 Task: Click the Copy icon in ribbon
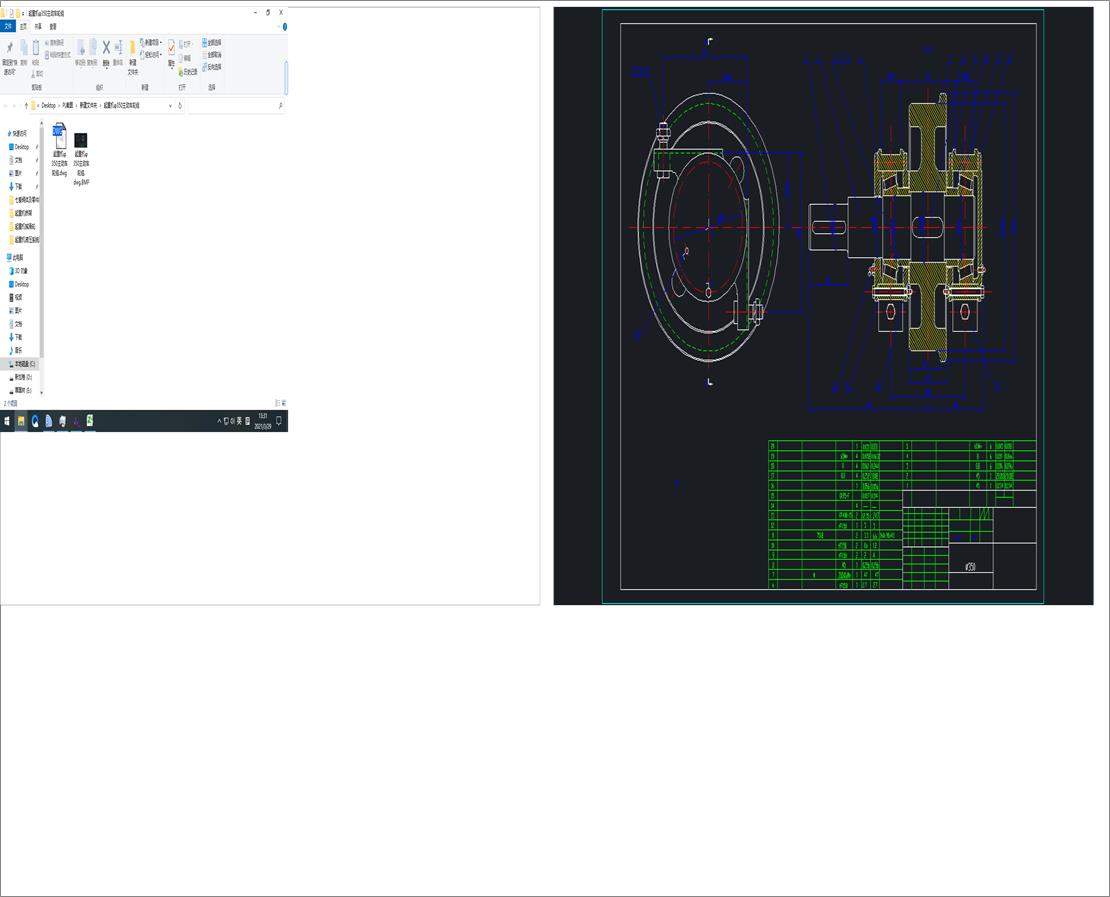coord(23,47)
